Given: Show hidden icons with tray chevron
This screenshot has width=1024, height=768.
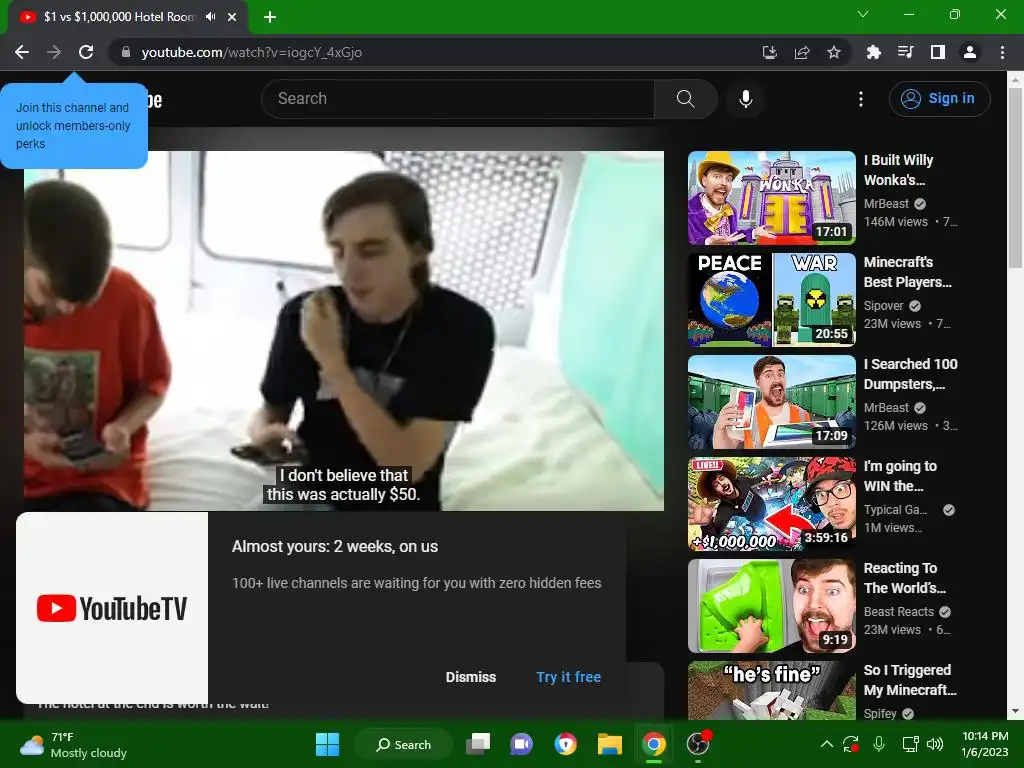Looking at the screenshot, I should pos(826,744).
